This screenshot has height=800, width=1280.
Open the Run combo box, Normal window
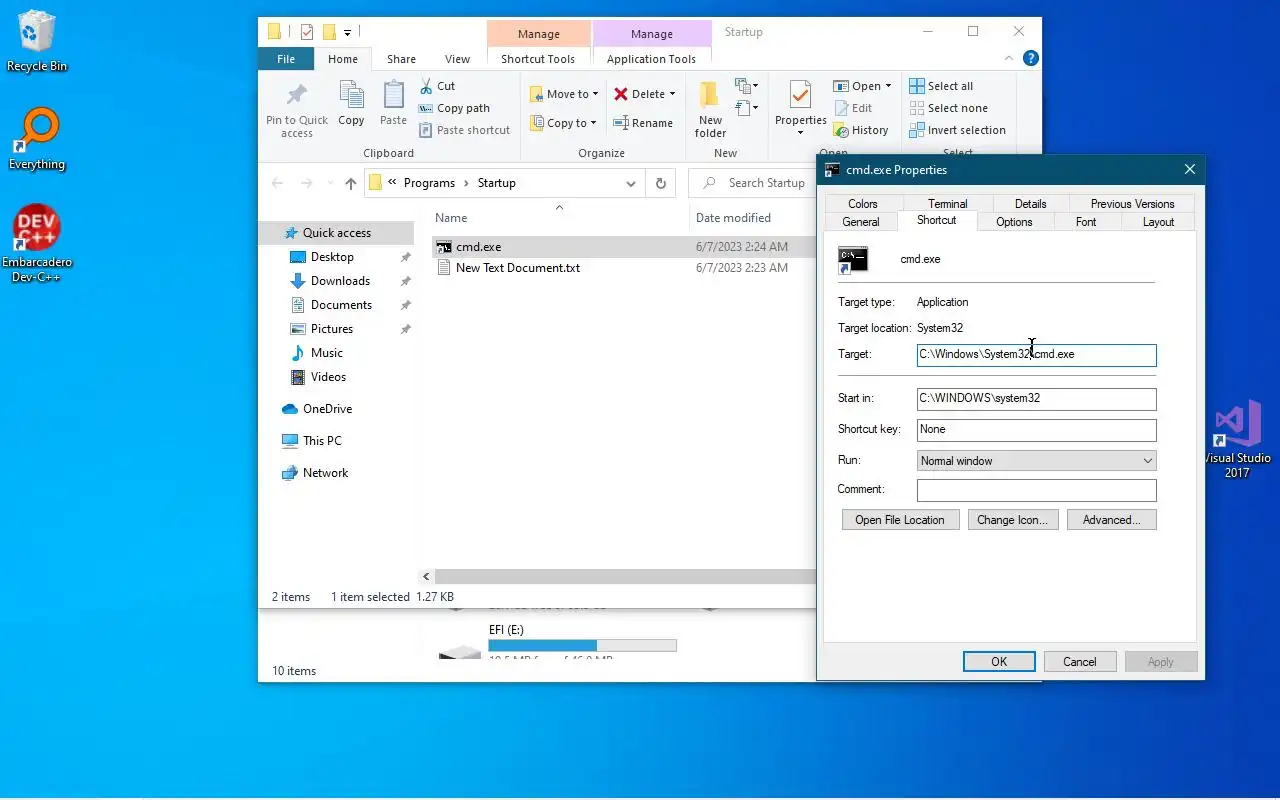point(1036,461)
